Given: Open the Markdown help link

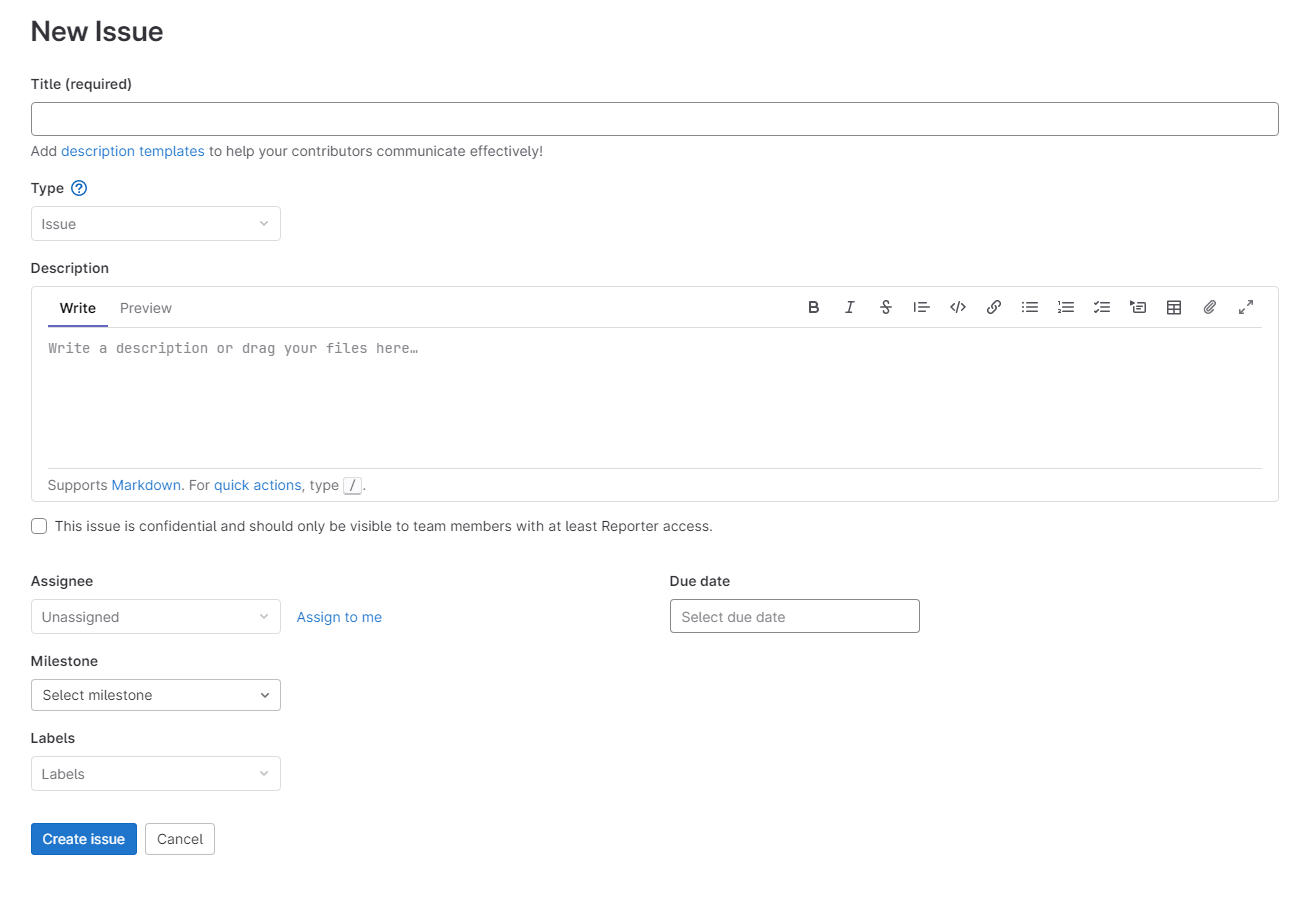Looking at the screenshot, I should (146, 485).
